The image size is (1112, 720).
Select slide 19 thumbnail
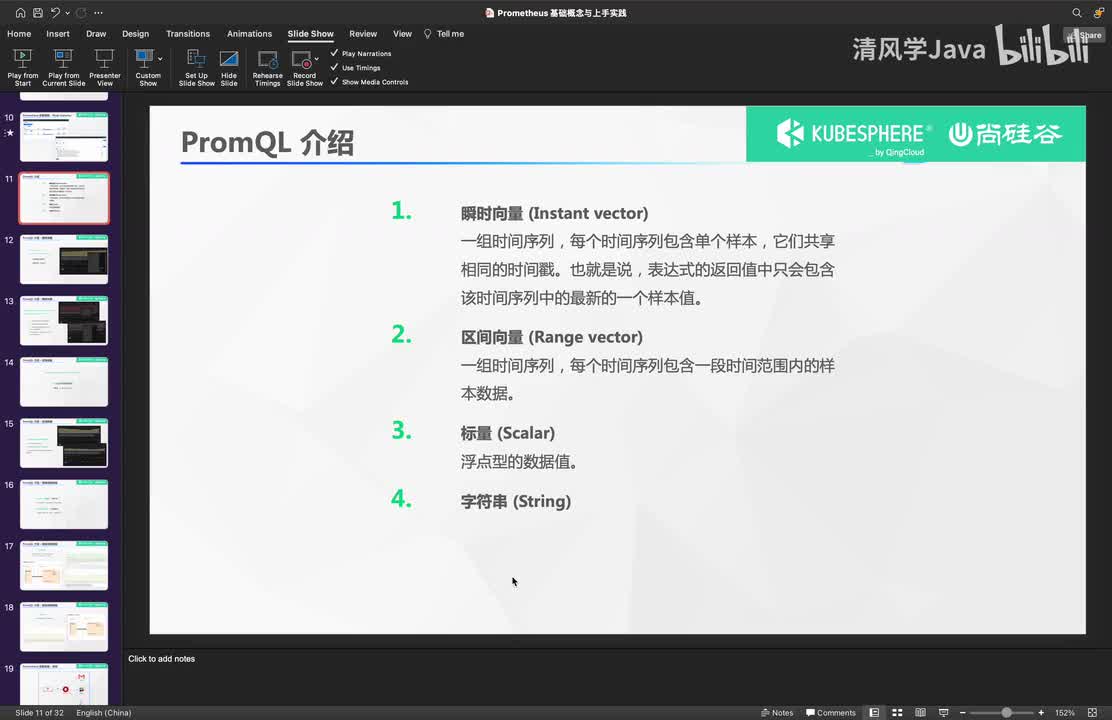point(64,684)
